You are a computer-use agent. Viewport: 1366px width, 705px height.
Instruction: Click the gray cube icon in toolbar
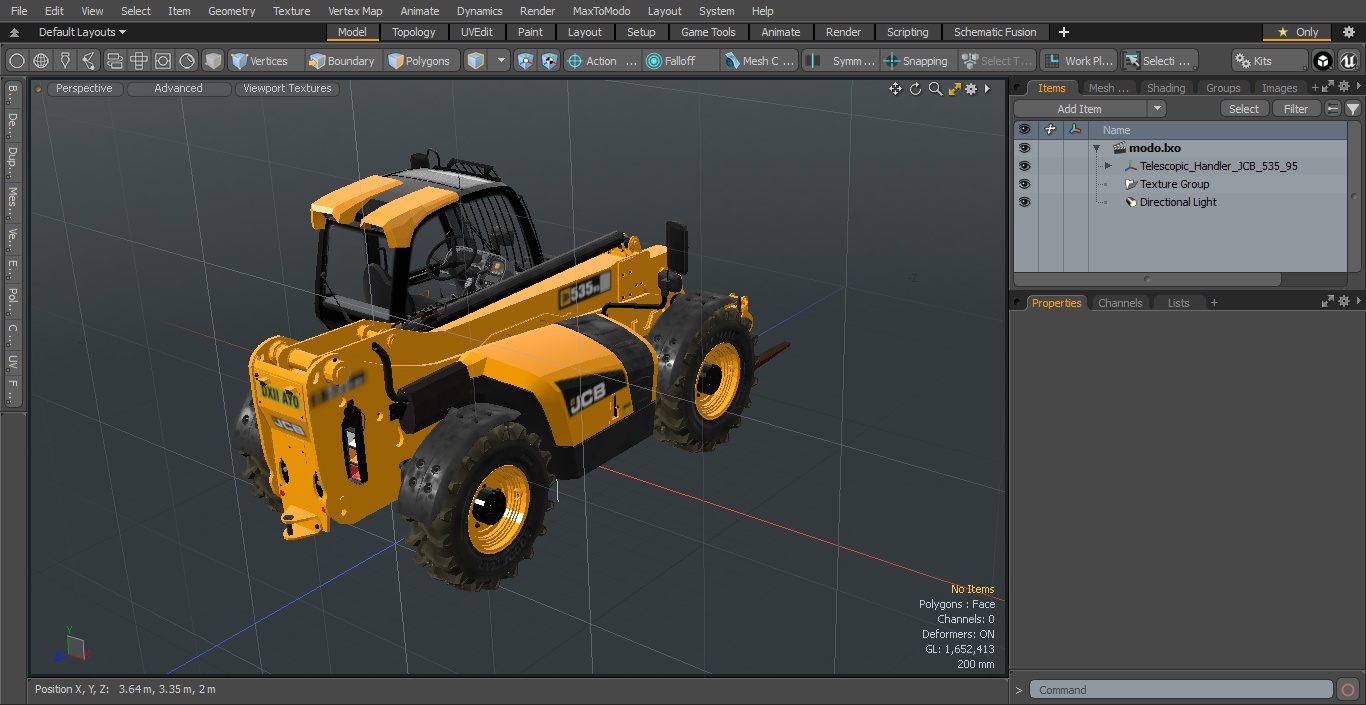tap(213, 61)
